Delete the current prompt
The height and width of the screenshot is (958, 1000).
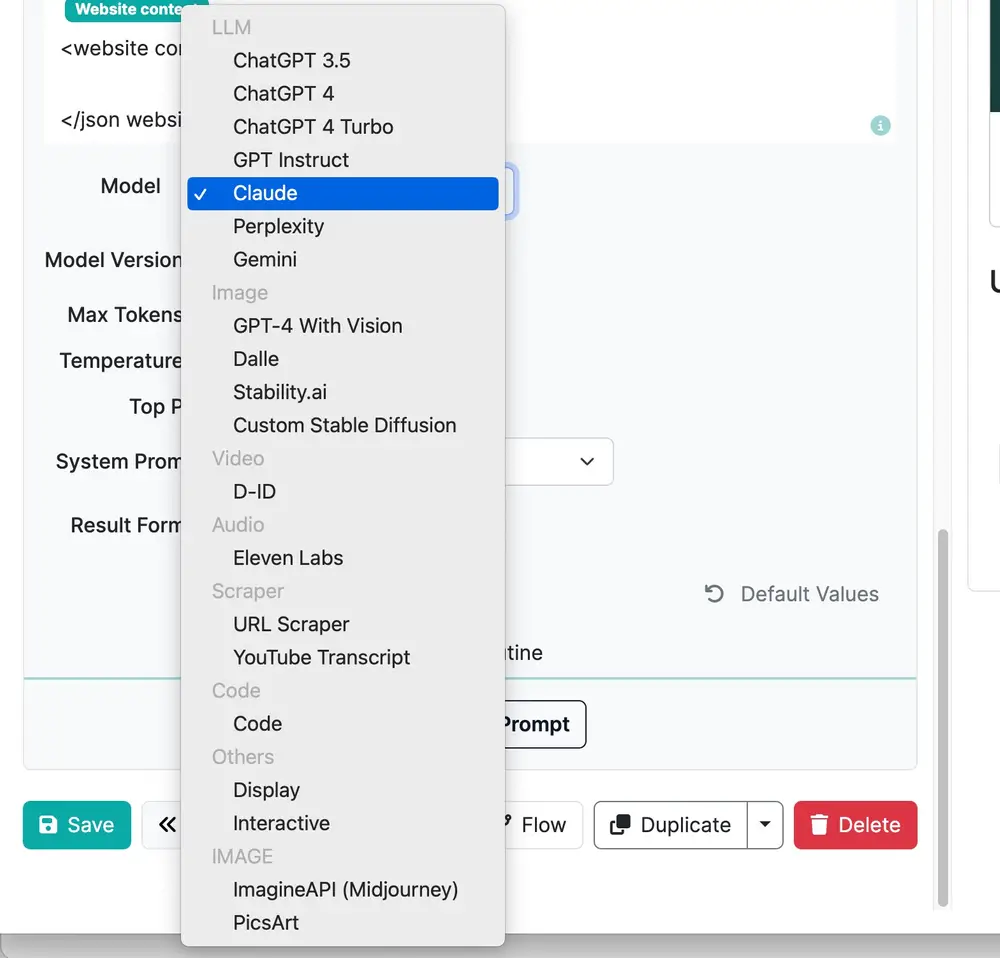click(x=855, y=825)
